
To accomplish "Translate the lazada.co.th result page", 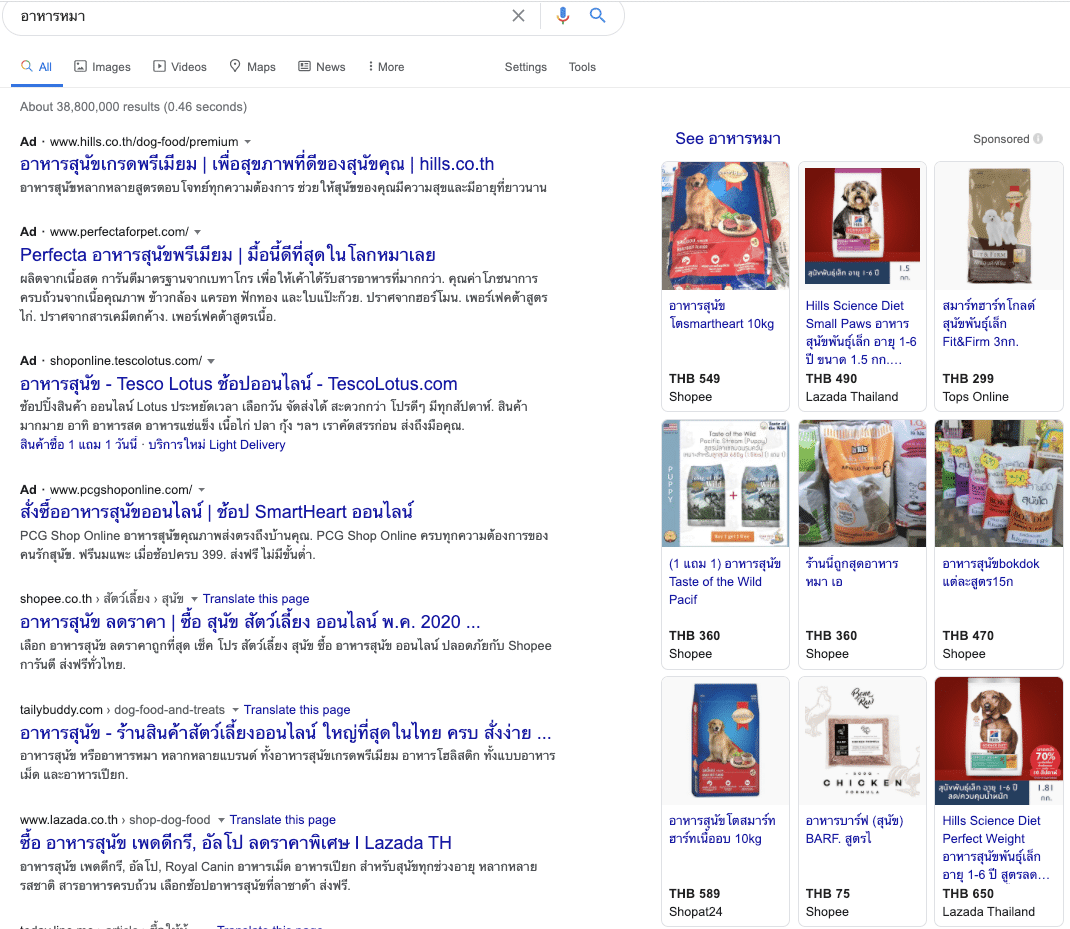I will pos(283,820).
